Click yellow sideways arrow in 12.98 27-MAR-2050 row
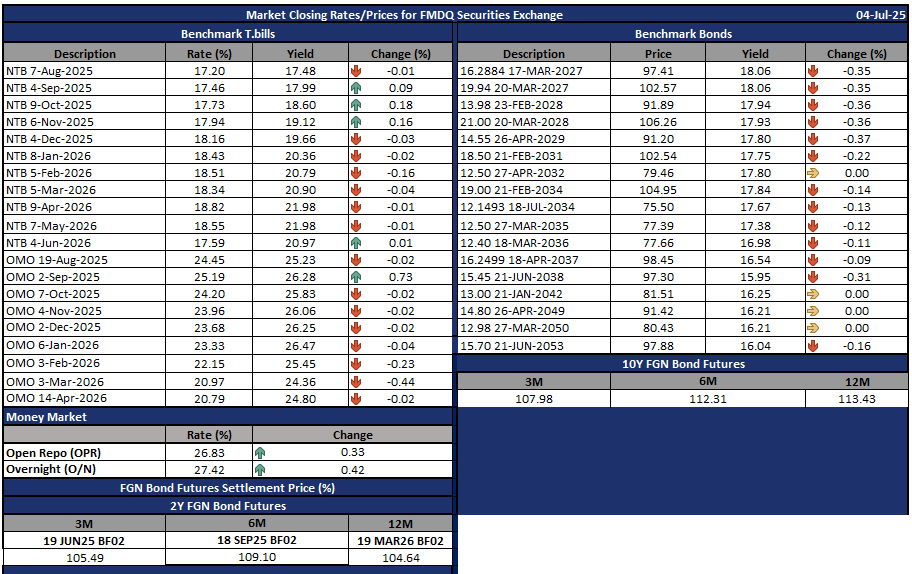The height and width of the screenshot is (574, 912). click(813, 328)
